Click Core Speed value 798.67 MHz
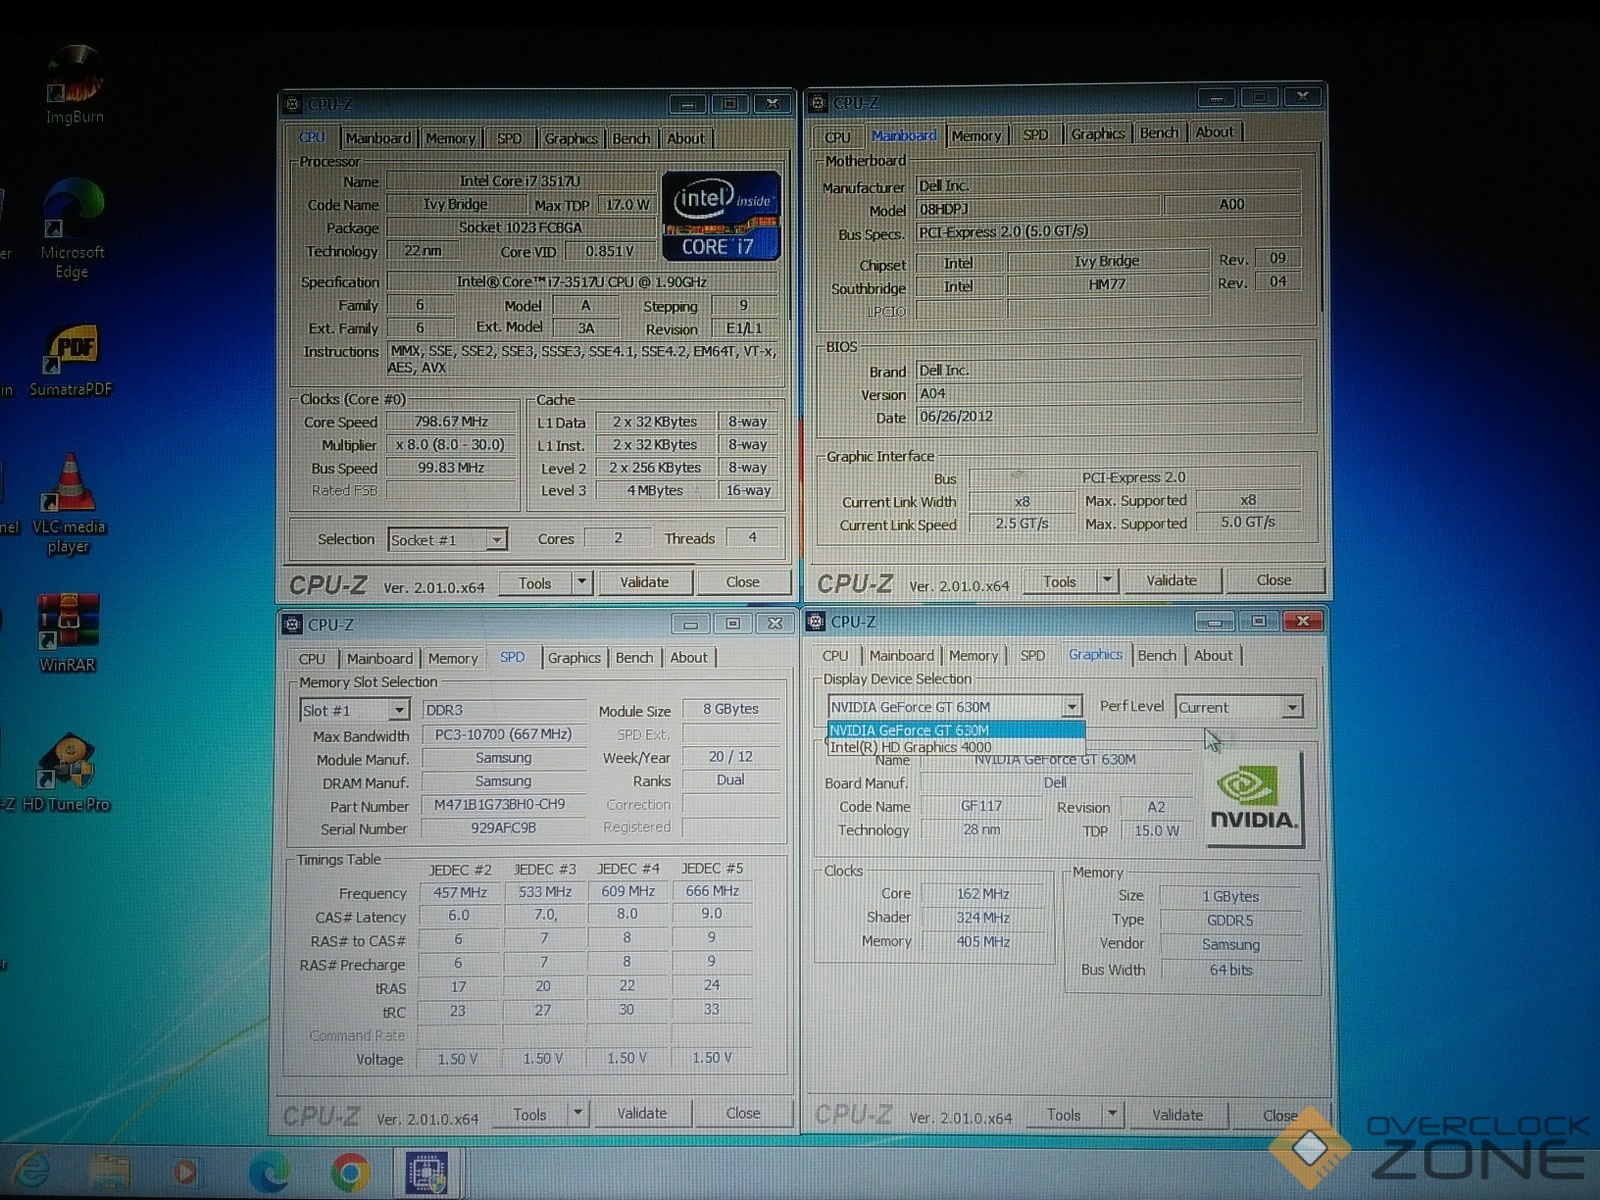Viewport: 1600px width, 1200px height. pos(451,422)
